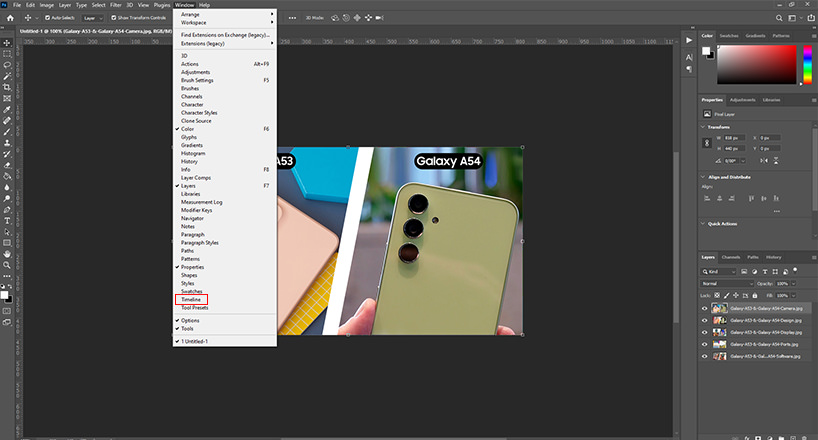Select the Frame tool
This screenshot has height=440, width=818.
pos(7,98)
